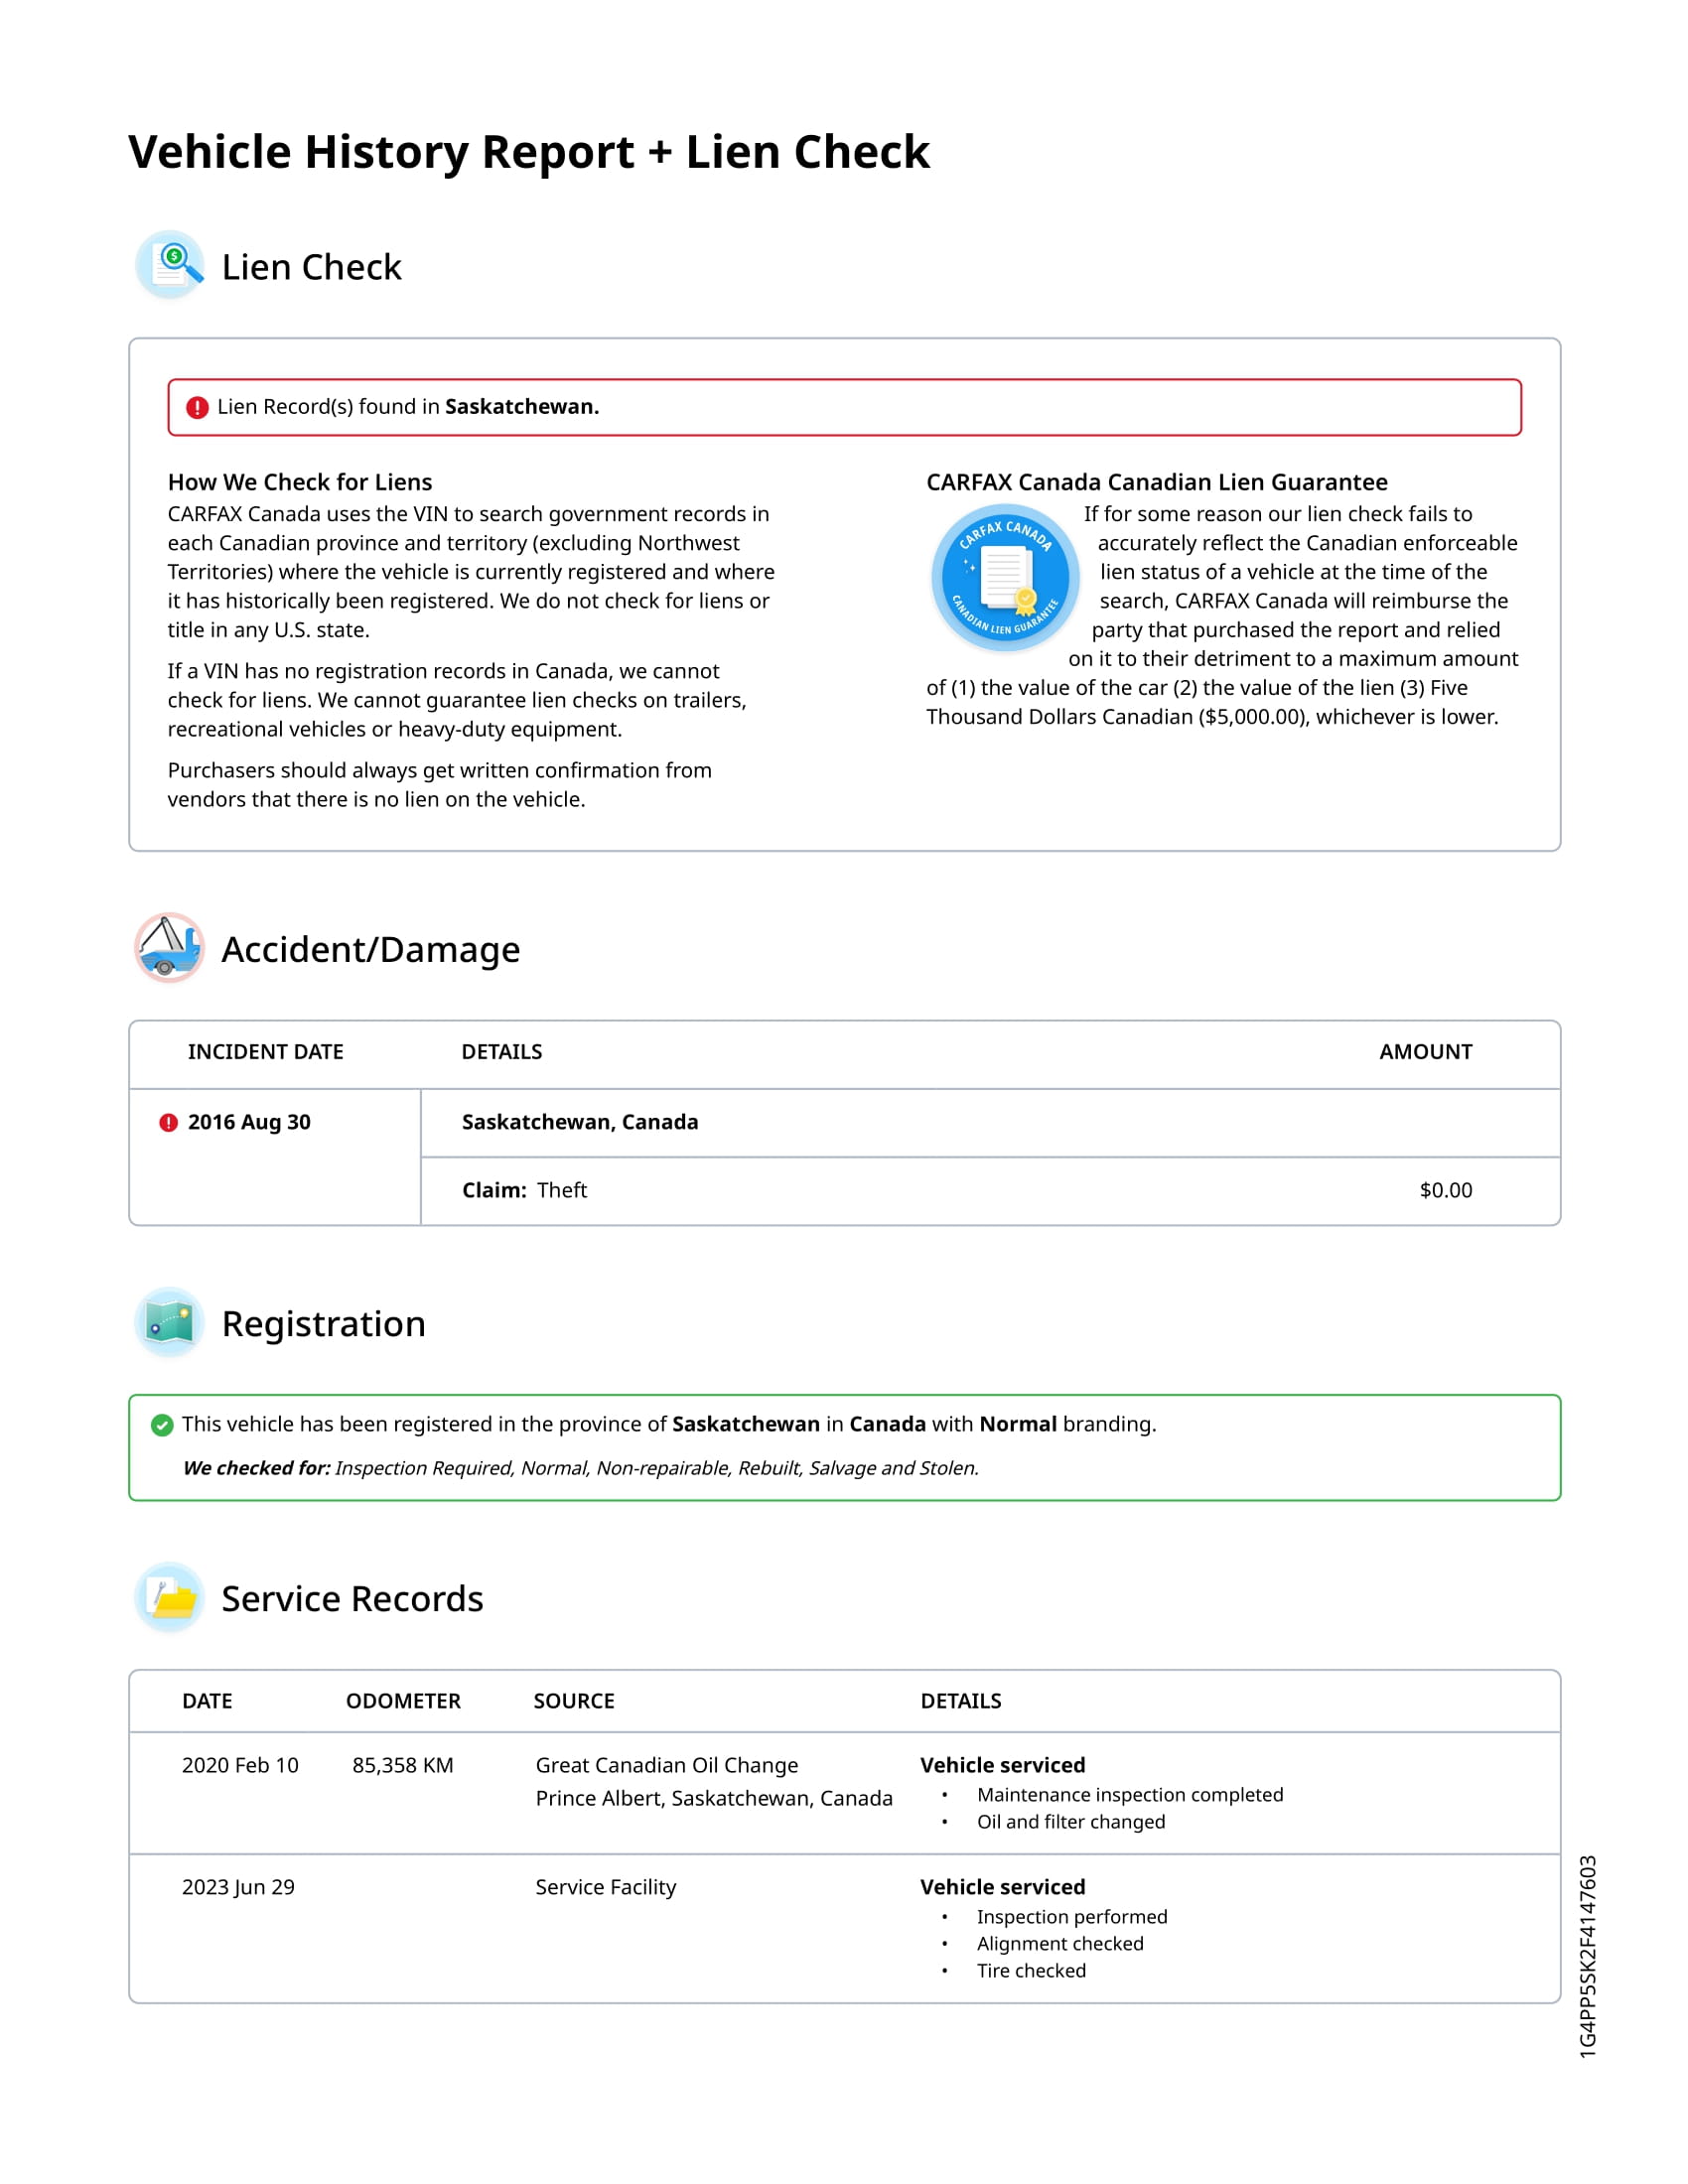Image resolution: width=1688 pixels, height=2184 pixels.
Task: Click the 'Service Facility' source entry
Action: tap(605, 1887)
